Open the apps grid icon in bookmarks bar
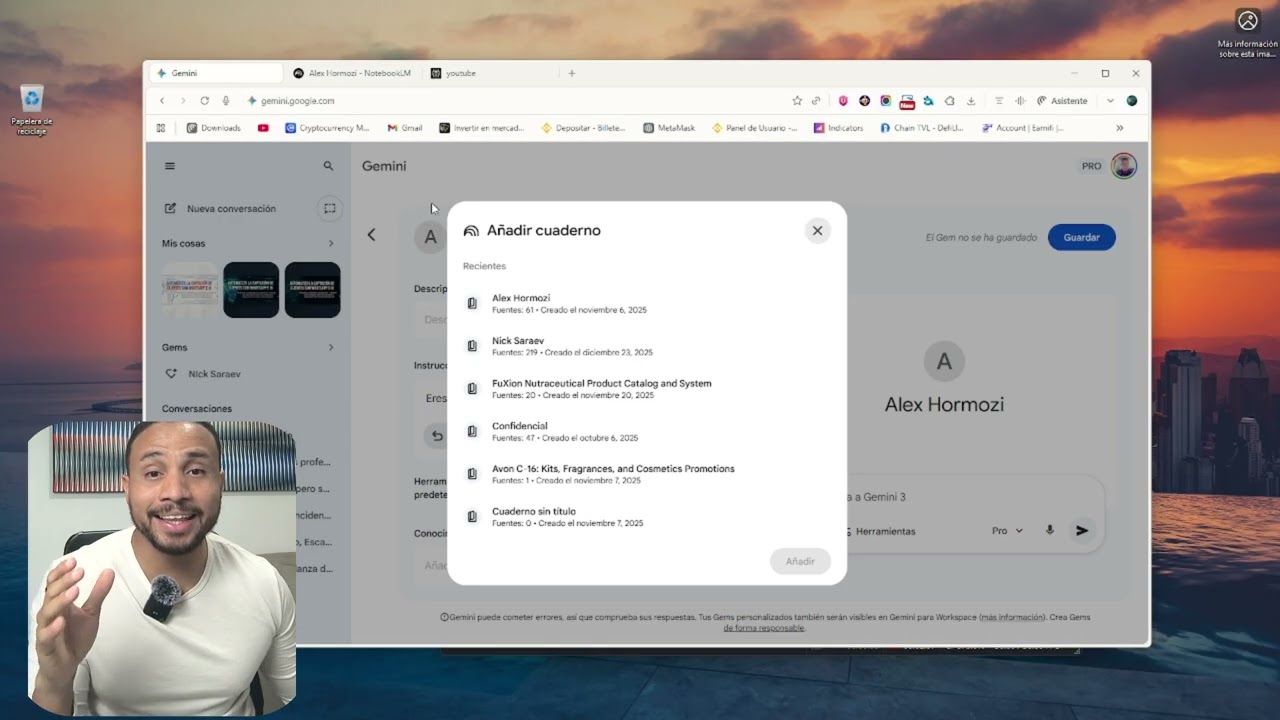The width and height of the screenshot is (1280, 720). 161,128
